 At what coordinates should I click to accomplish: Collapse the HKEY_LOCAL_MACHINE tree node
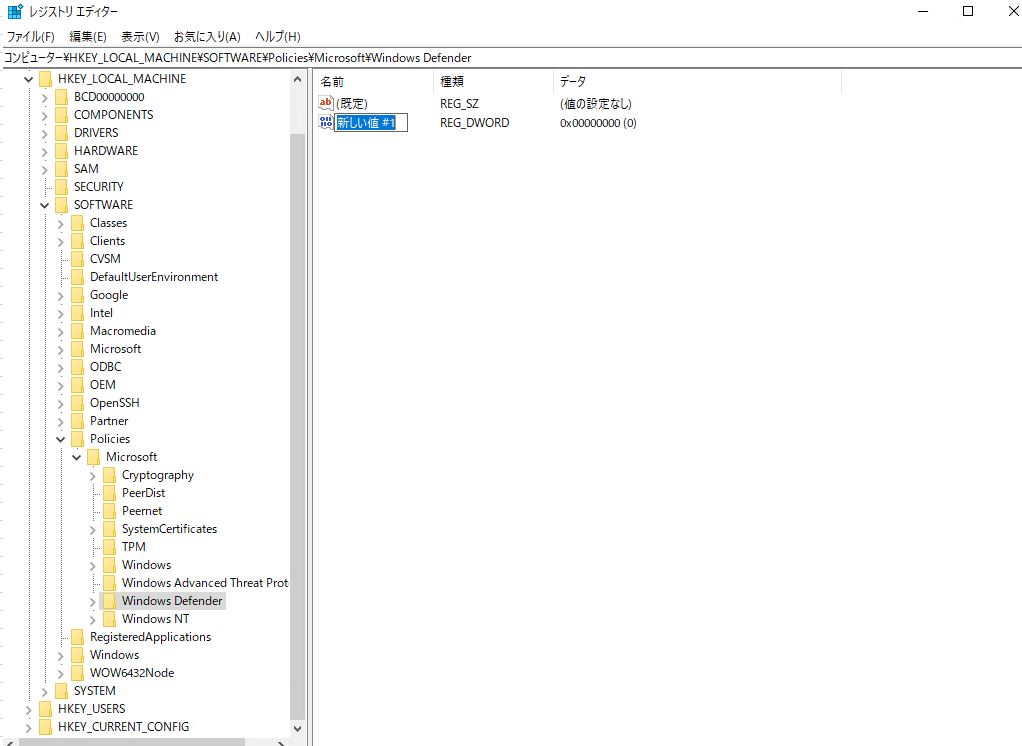28,79
